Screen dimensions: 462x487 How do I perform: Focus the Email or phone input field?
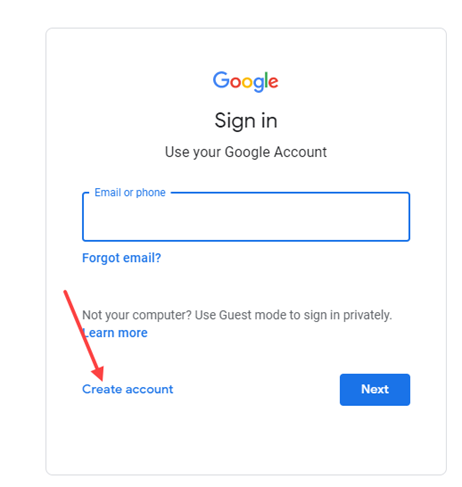click(246, 217)
